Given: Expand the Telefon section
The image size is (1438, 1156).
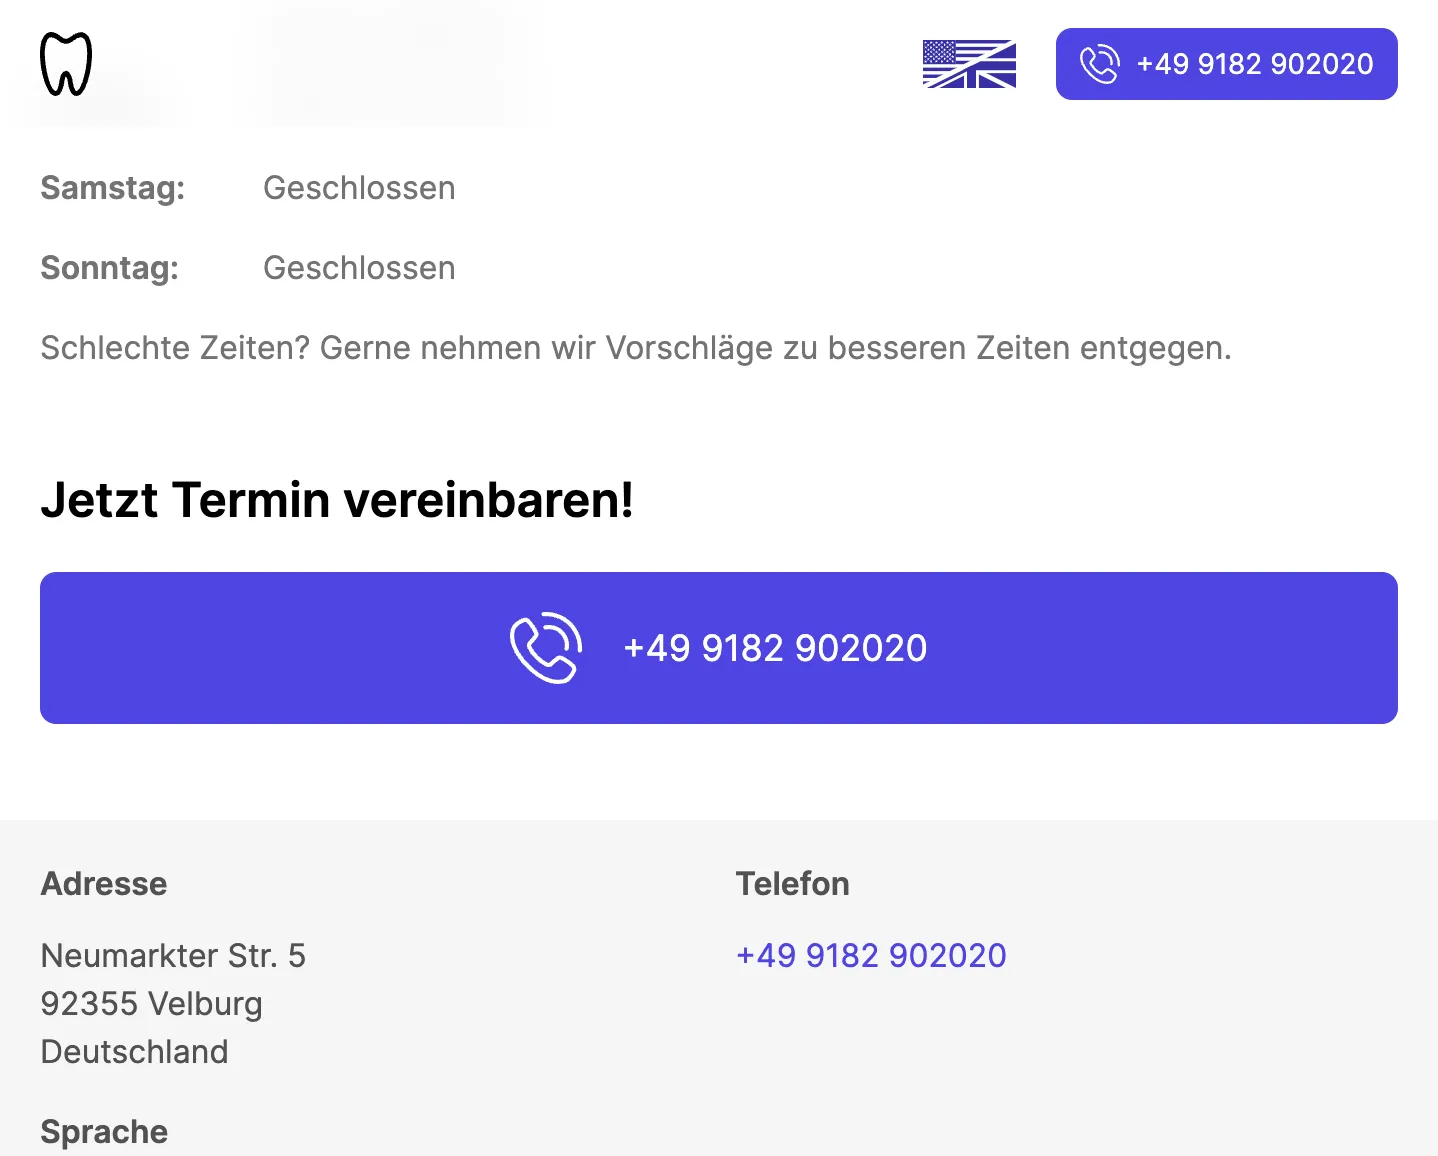Looking at the screenshot, I should [792, 883].
